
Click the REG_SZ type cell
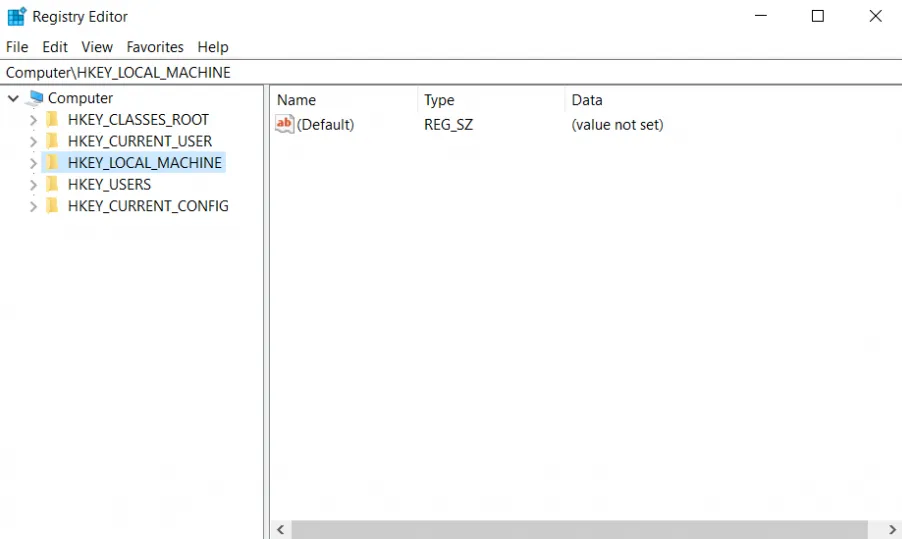click(448, 125)
